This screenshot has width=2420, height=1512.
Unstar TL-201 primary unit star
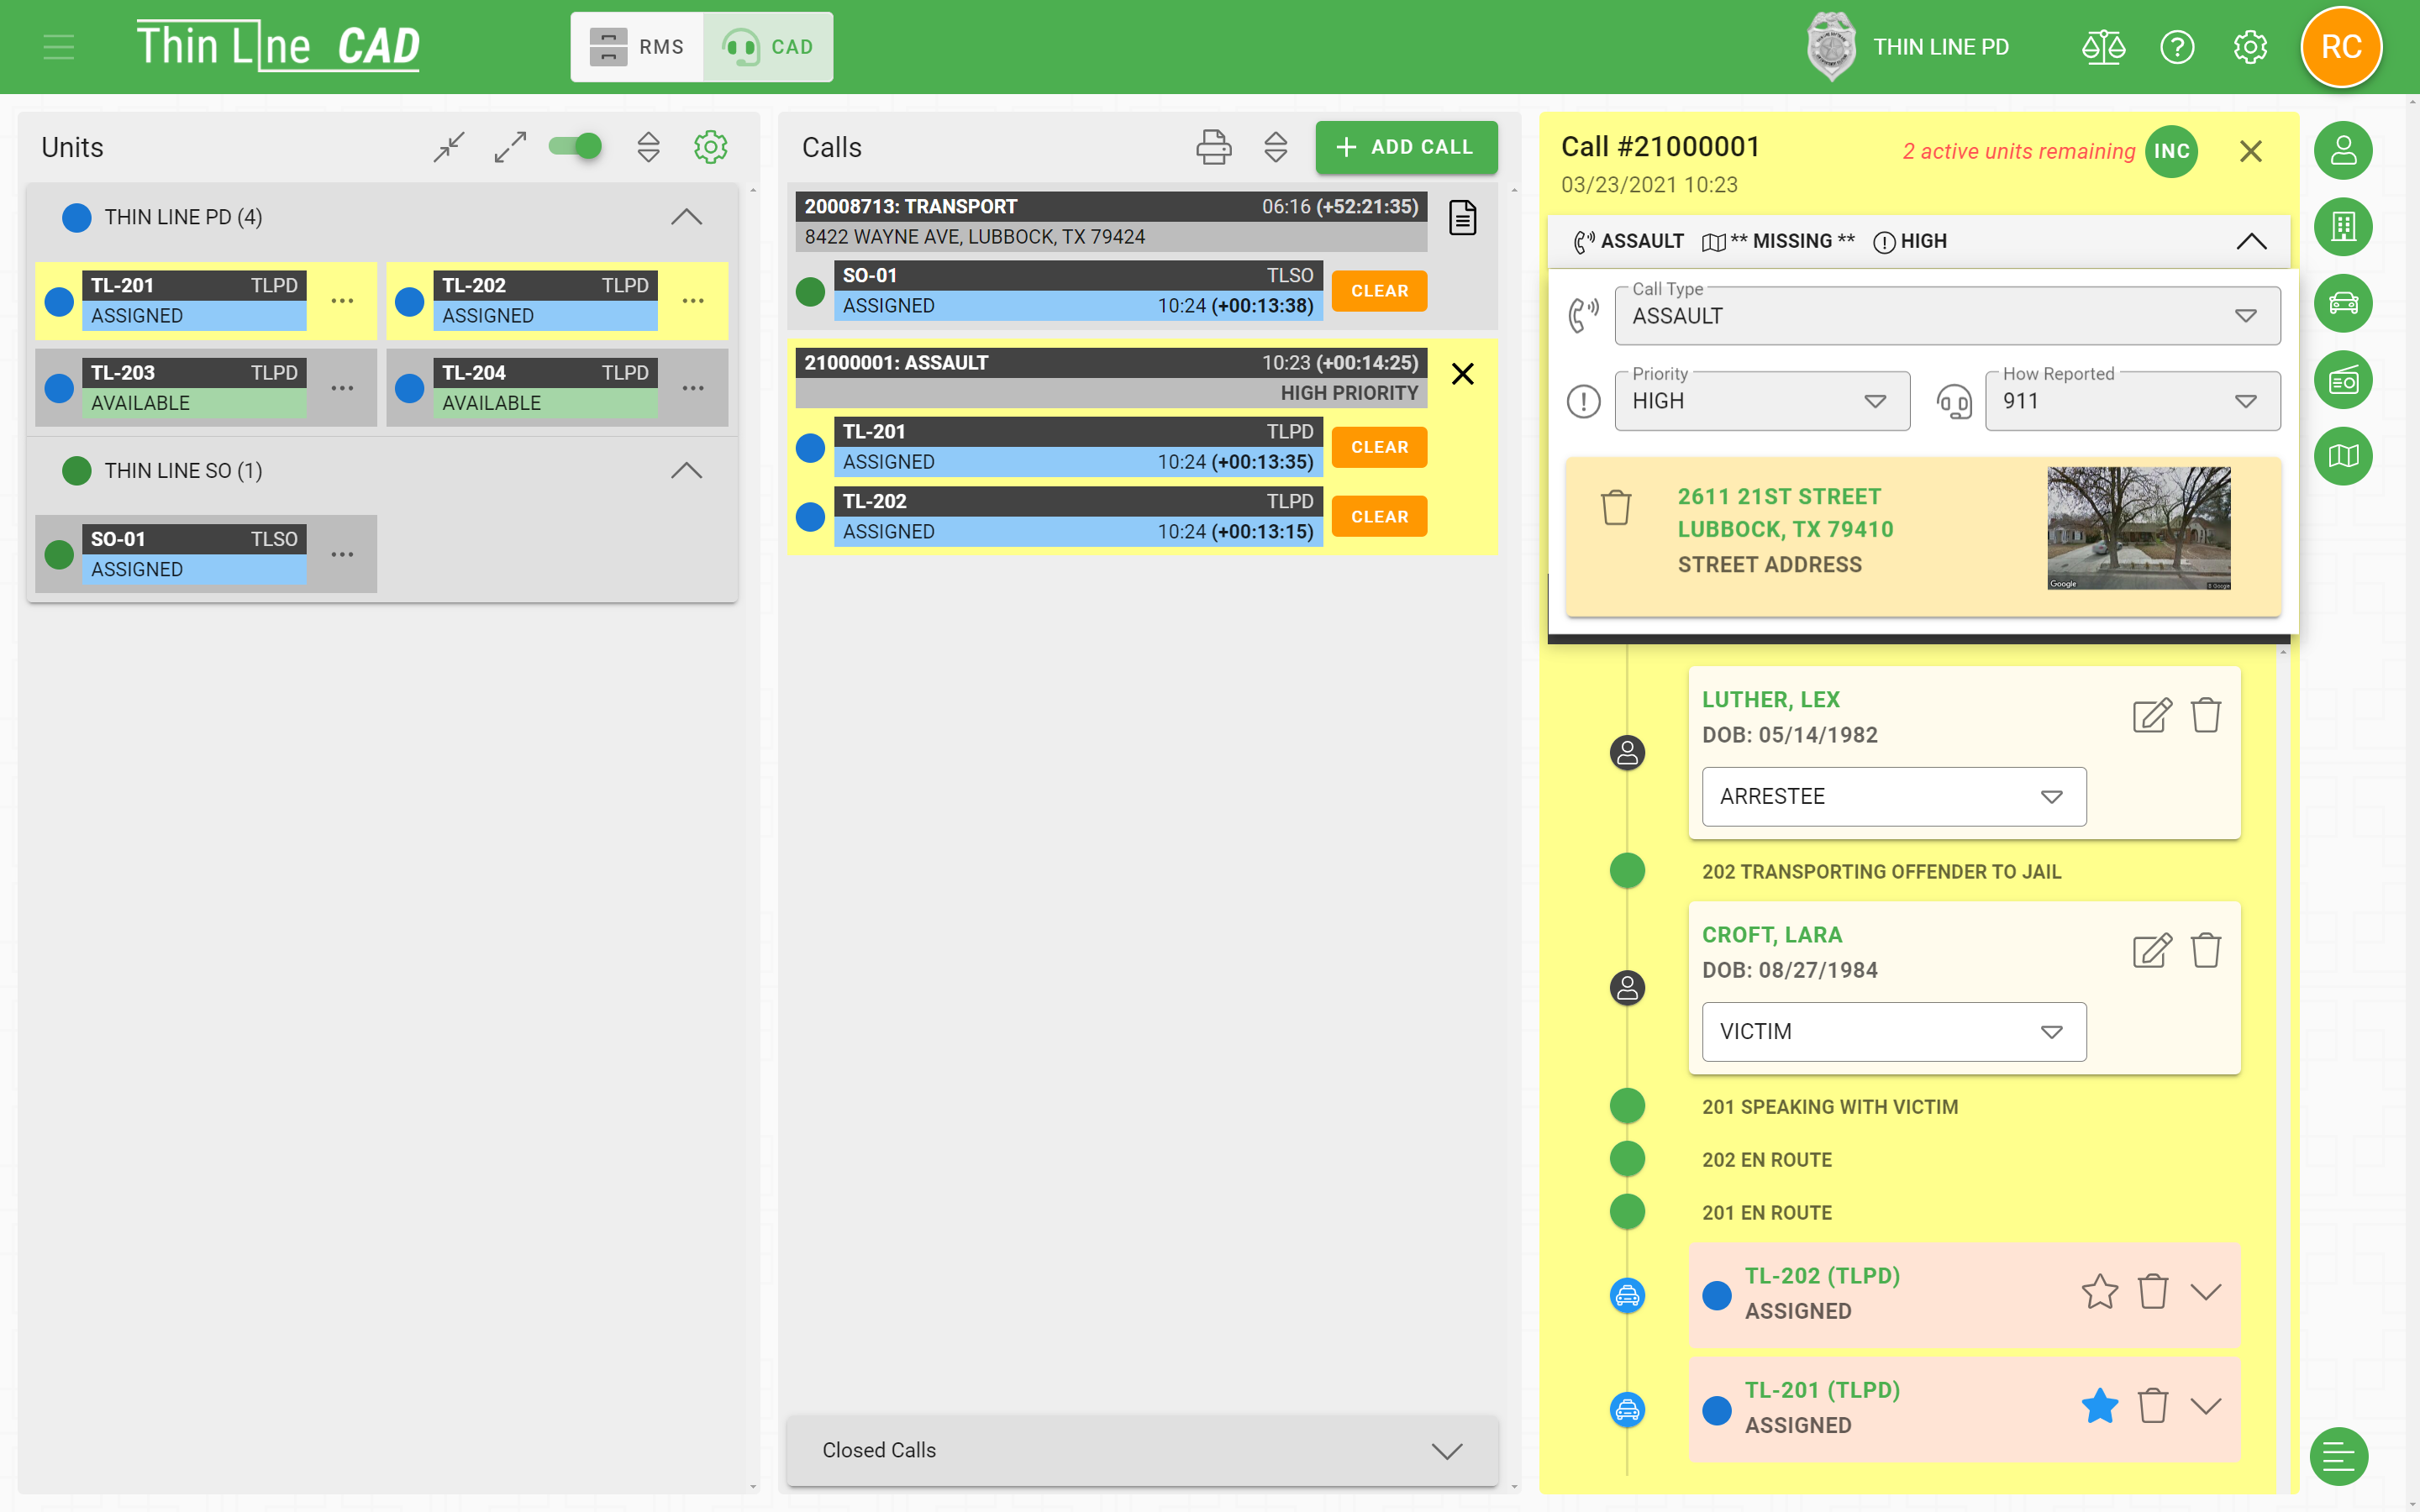click(2099, 1406)
